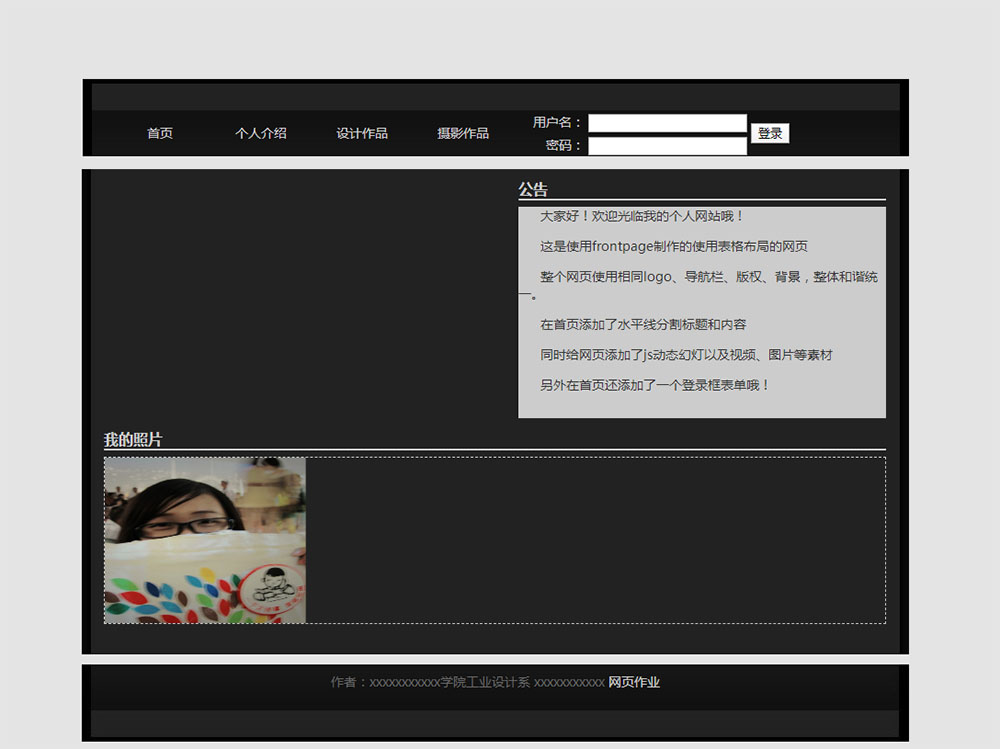Click the 用户名： label

tap(557, 122)
